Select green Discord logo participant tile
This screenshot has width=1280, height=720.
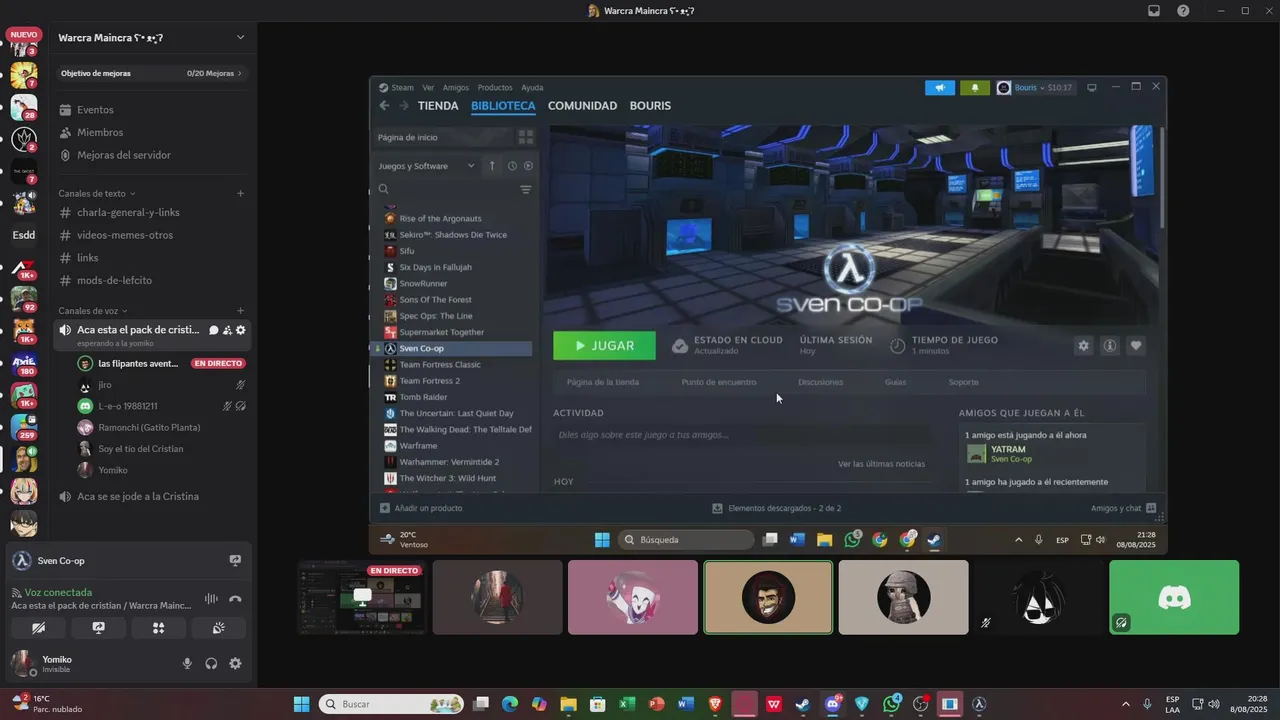pos(1174,597)
